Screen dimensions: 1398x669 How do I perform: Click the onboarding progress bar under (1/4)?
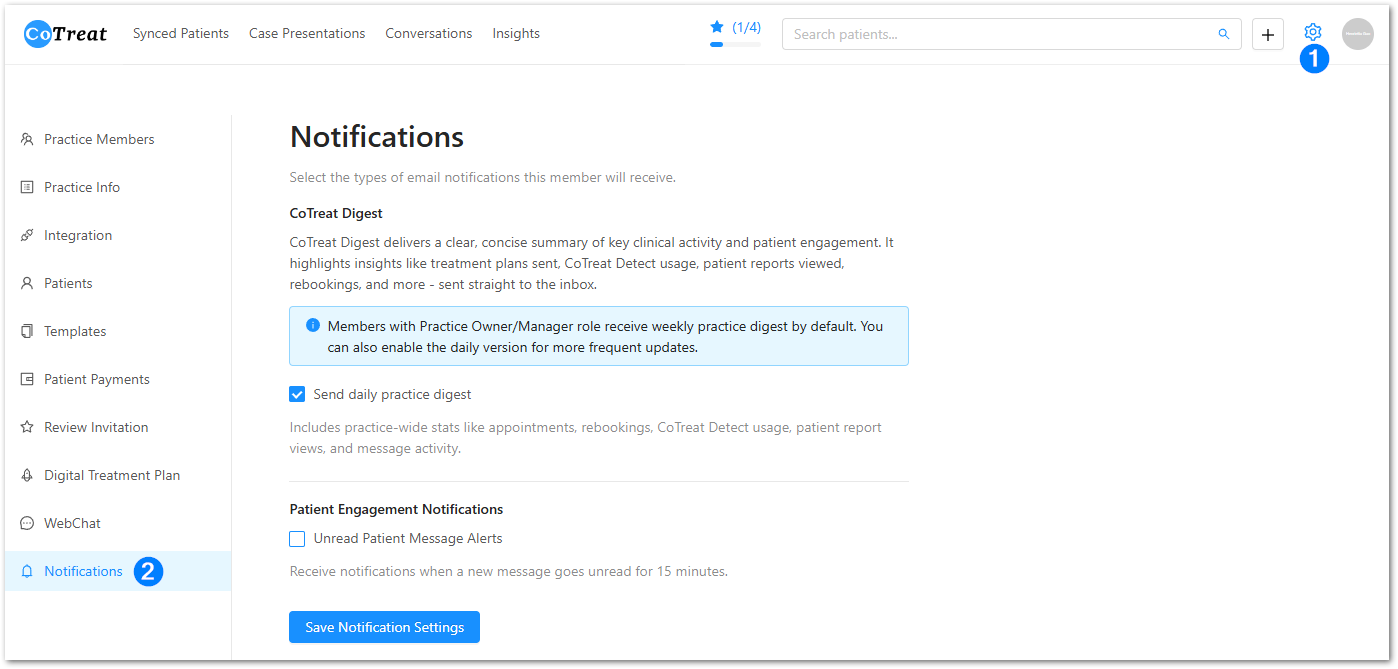tap(735, 44)
